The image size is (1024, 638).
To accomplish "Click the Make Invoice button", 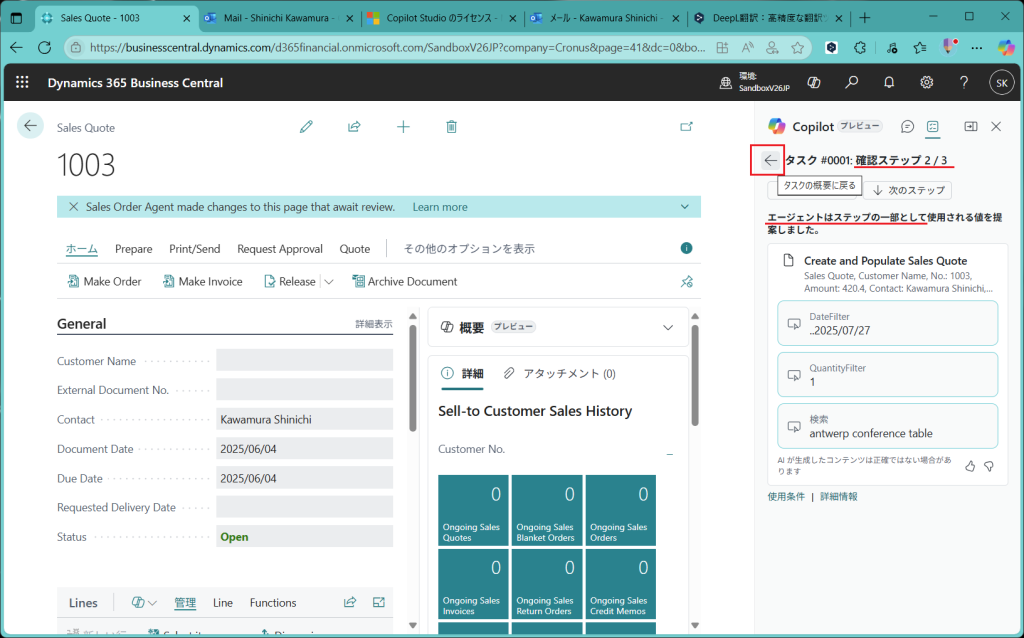I will click(202, 281).
